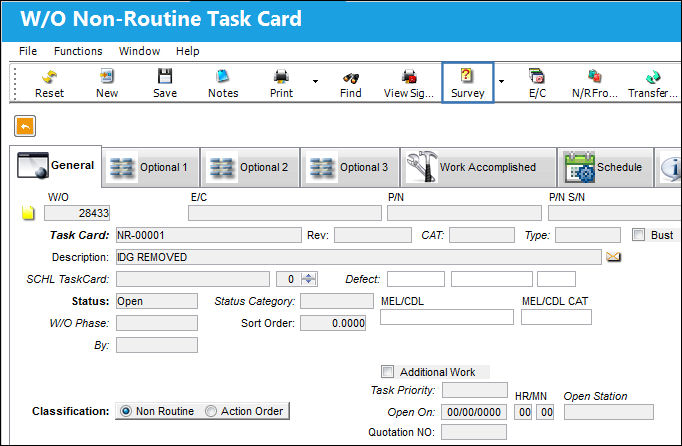Click the P/N input field

[464, 213]
